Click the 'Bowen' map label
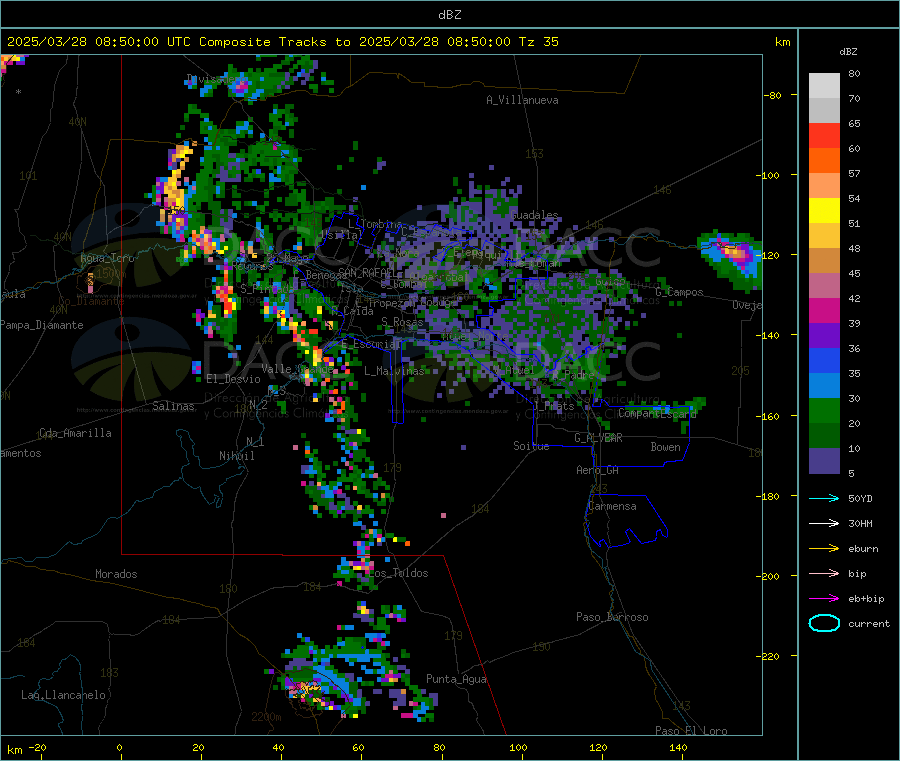This screenshot has height=761, width=900. click(666, 447)
